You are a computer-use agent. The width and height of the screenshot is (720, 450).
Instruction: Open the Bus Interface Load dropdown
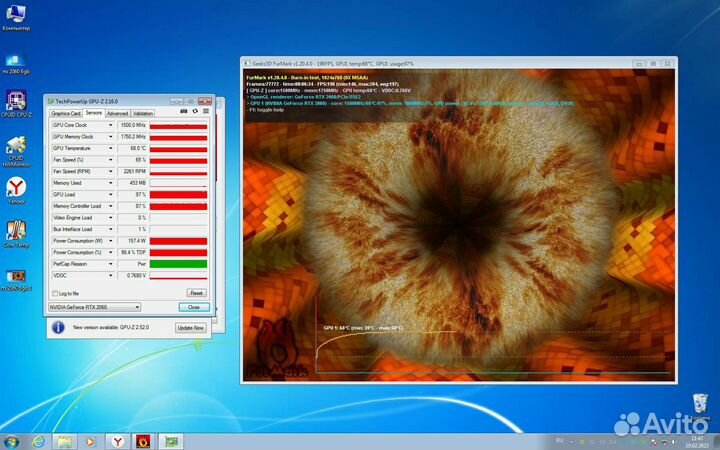[110, 229]
